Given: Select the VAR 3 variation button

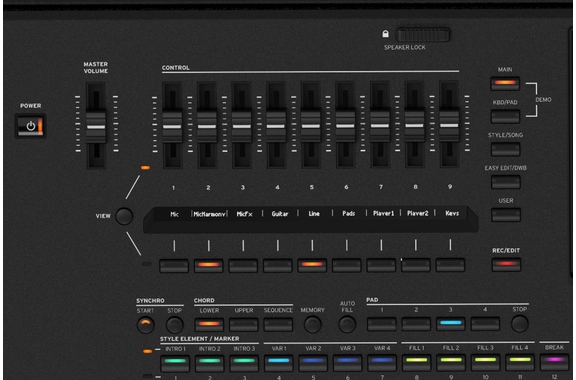Looking at the screenshot, I should tap(348, 362).
